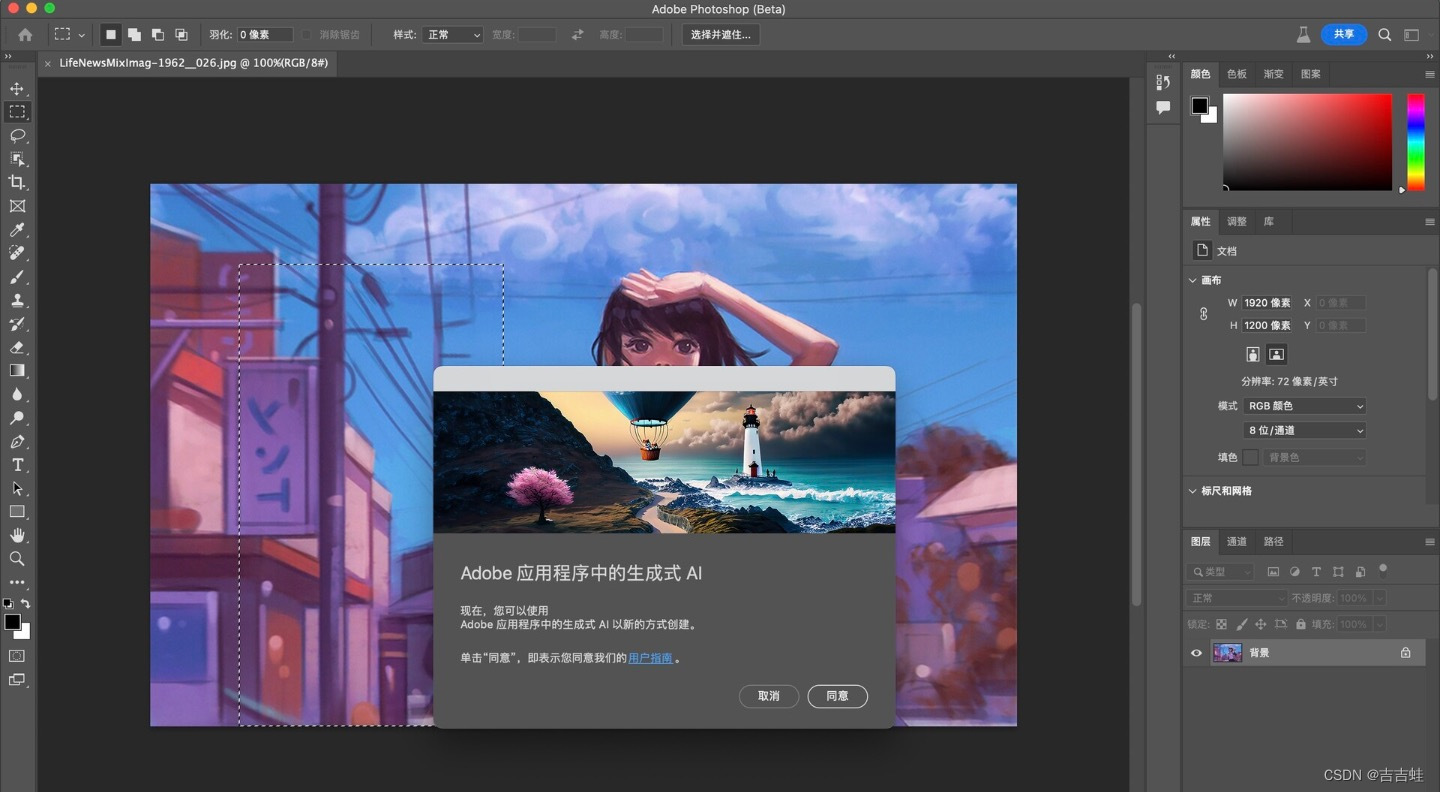The height and width of the screenshot is (792, 1440).
Task: Select the Pen tool
Action: 17,441
